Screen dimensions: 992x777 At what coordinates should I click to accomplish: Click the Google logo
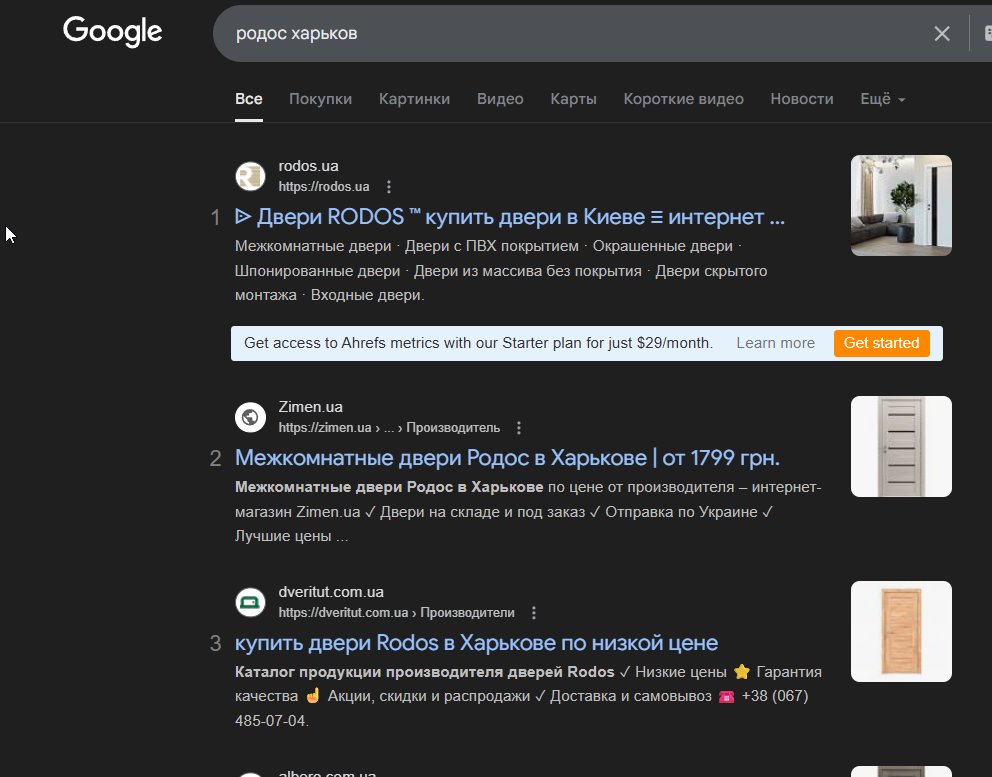(113, 32)
